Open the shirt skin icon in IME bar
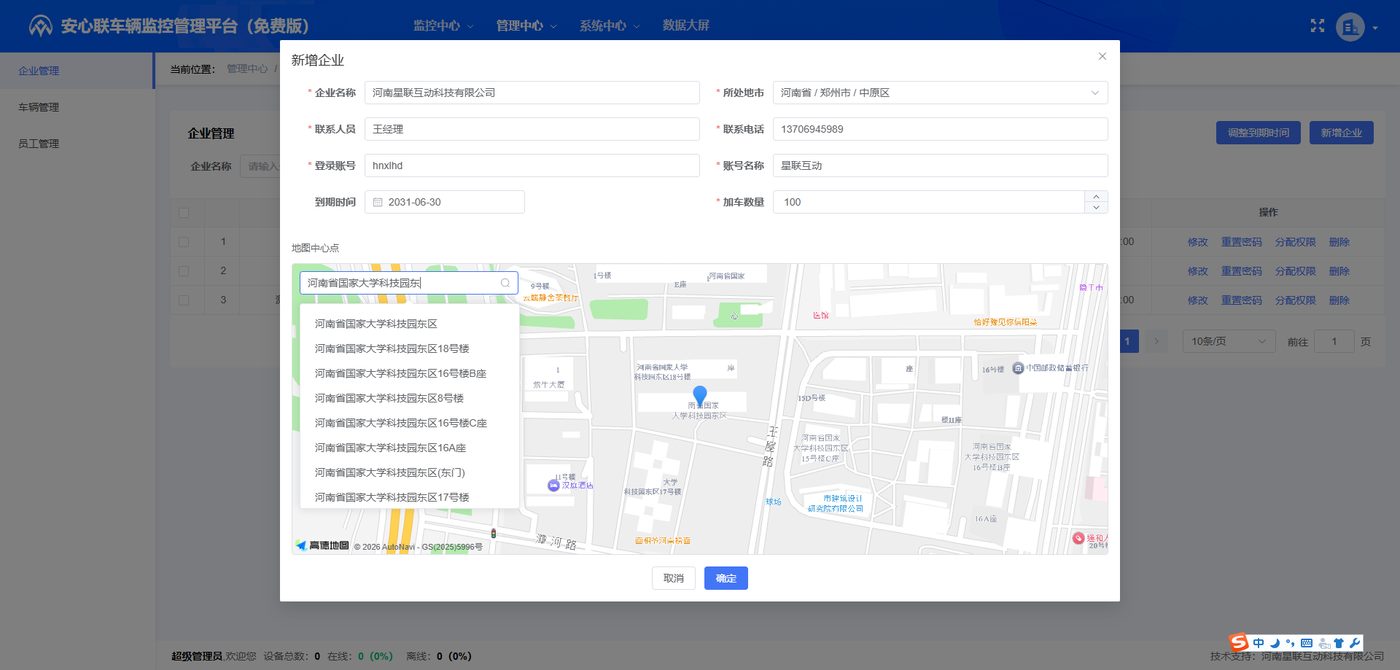Image resolution: width=1400 pixels, height=670 pixels. tap(1339, 642)
